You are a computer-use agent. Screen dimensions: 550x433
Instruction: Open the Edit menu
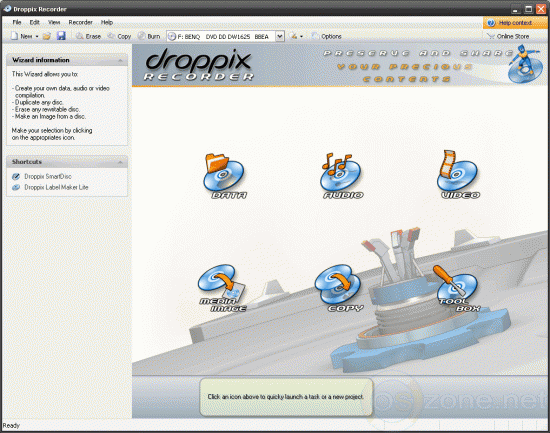point(34,22)
